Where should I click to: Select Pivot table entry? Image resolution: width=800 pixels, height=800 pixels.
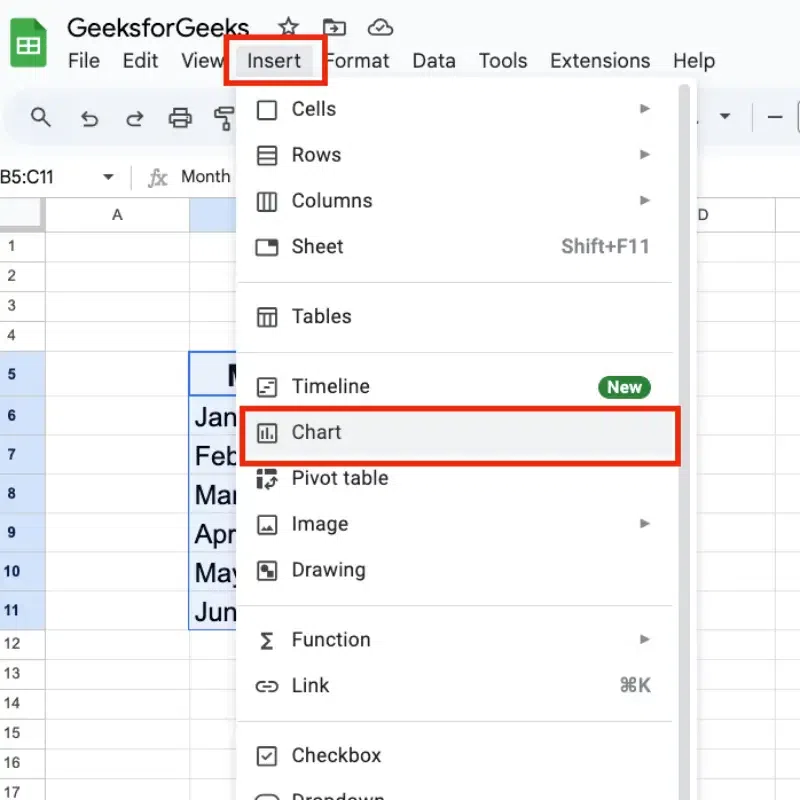[458, 479]
